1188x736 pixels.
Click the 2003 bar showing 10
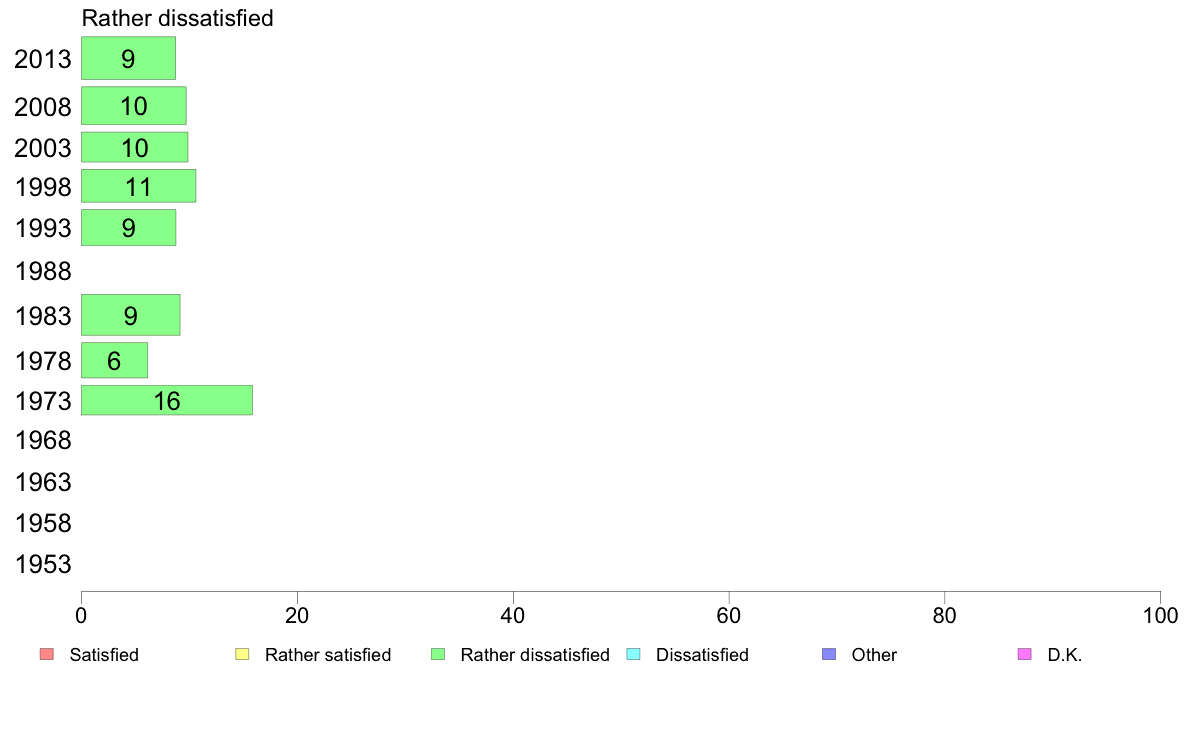[134, 147]
